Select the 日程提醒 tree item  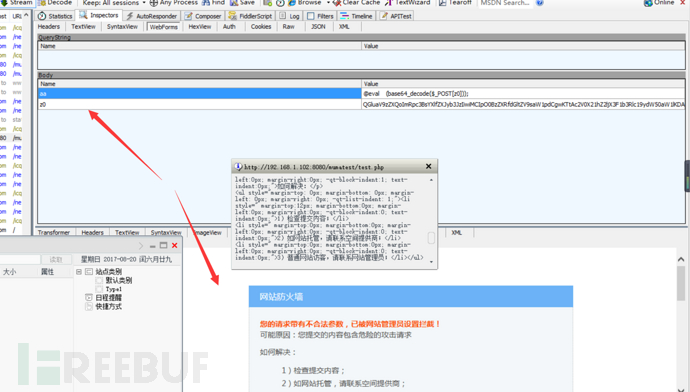click(108, 298)
